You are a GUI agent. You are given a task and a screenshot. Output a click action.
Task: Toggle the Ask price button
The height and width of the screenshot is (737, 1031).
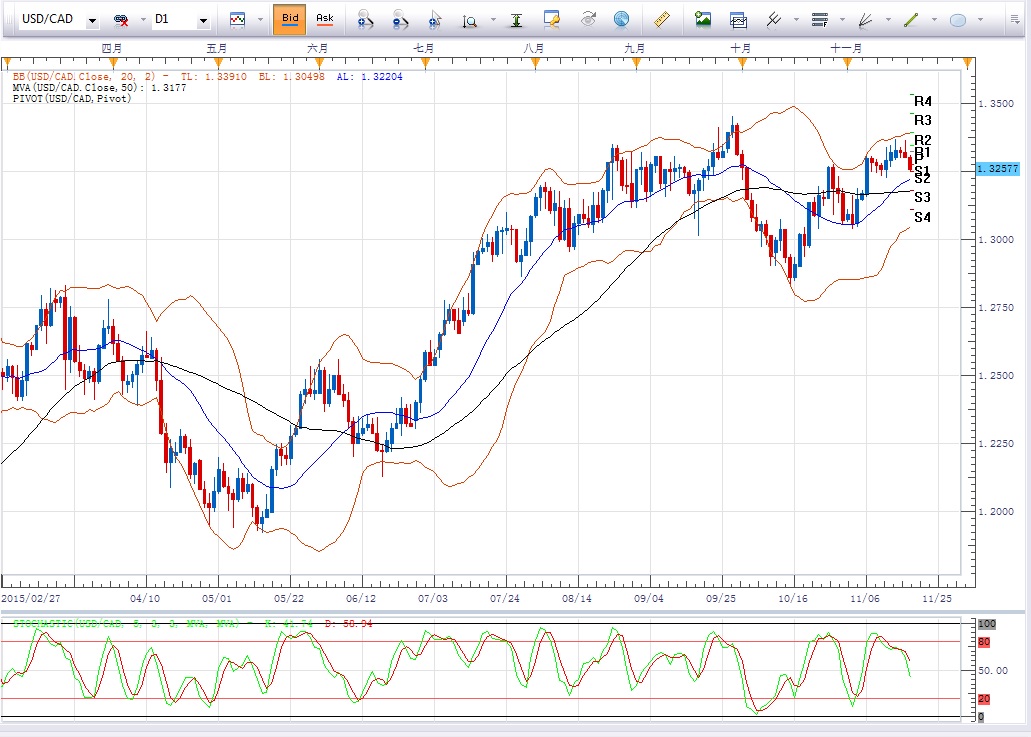pos(324,19)
